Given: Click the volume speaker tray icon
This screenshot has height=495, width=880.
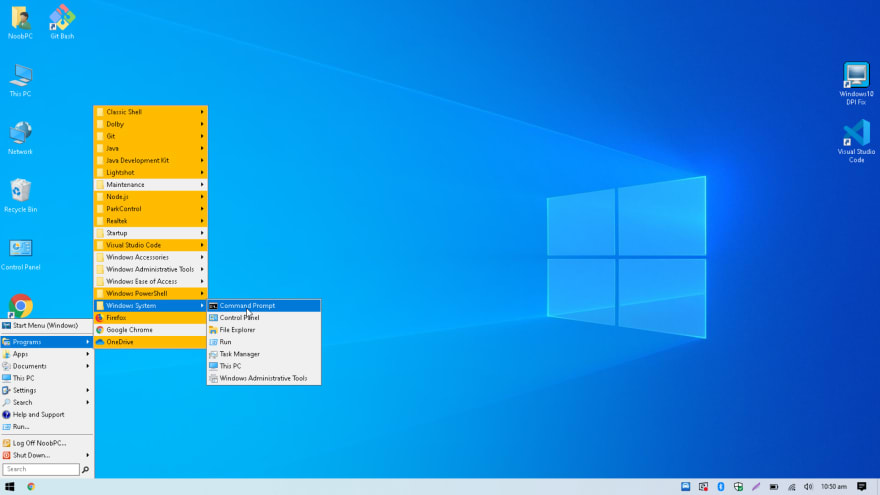Looking at the screenshot, I should 808,487.
